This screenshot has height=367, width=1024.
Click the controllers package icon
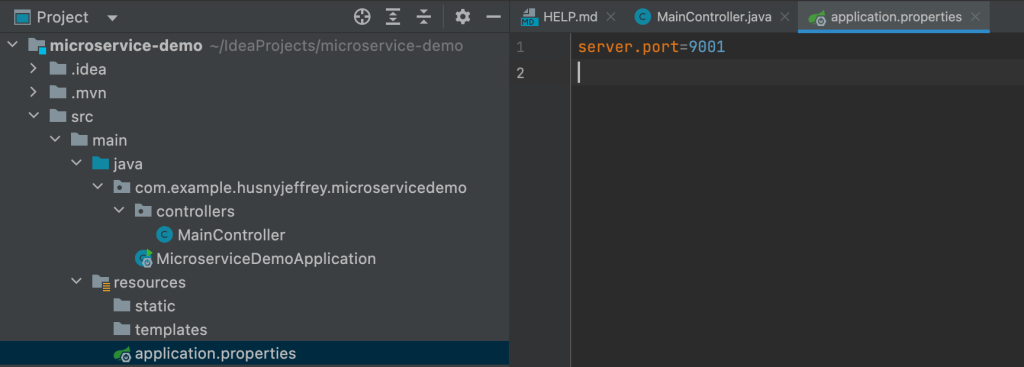143,211
